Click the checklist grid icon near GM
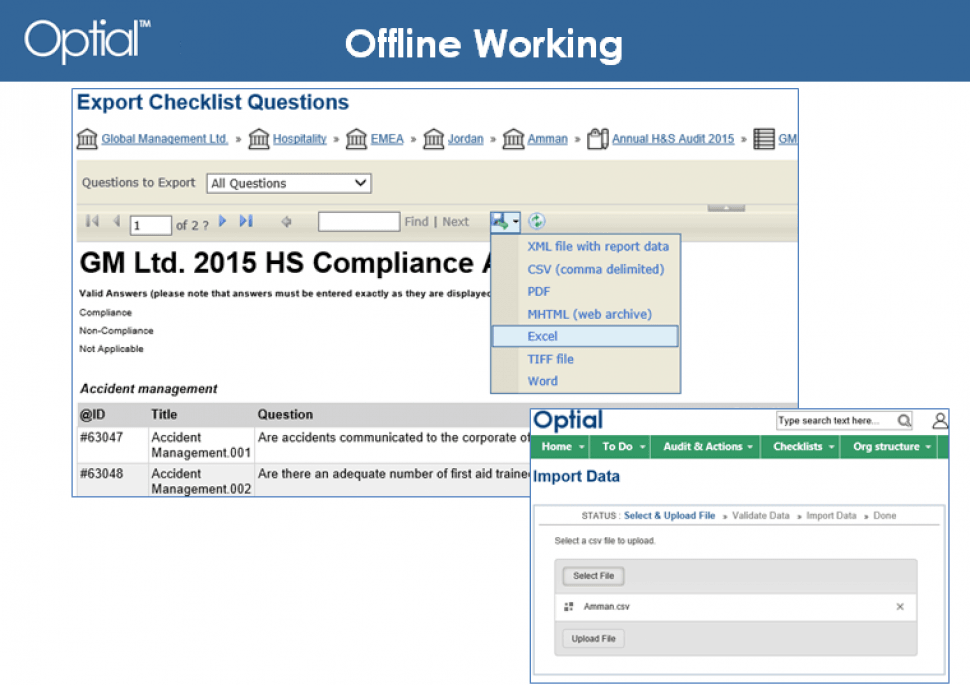Viewport: 970px width, 685px height. (763, 139)
